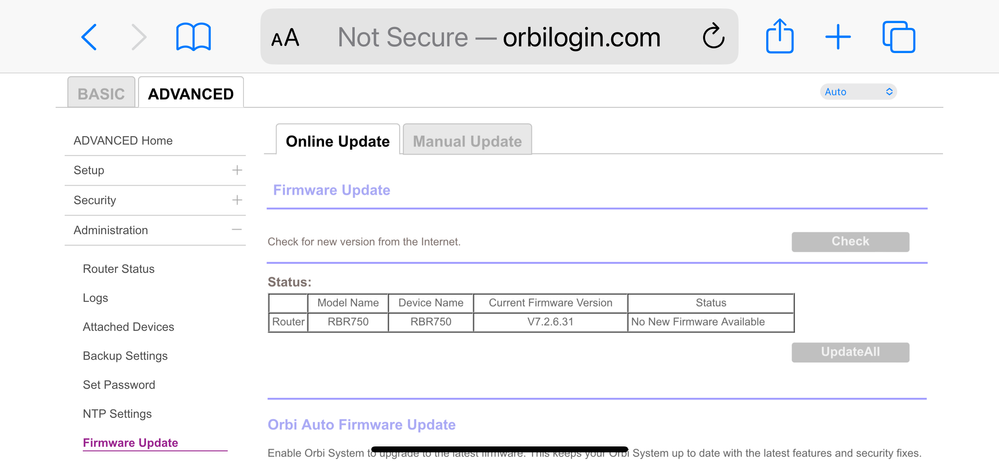999x462 pixels.
Task: Go to Attached Devices
Action: coord(128,327)
